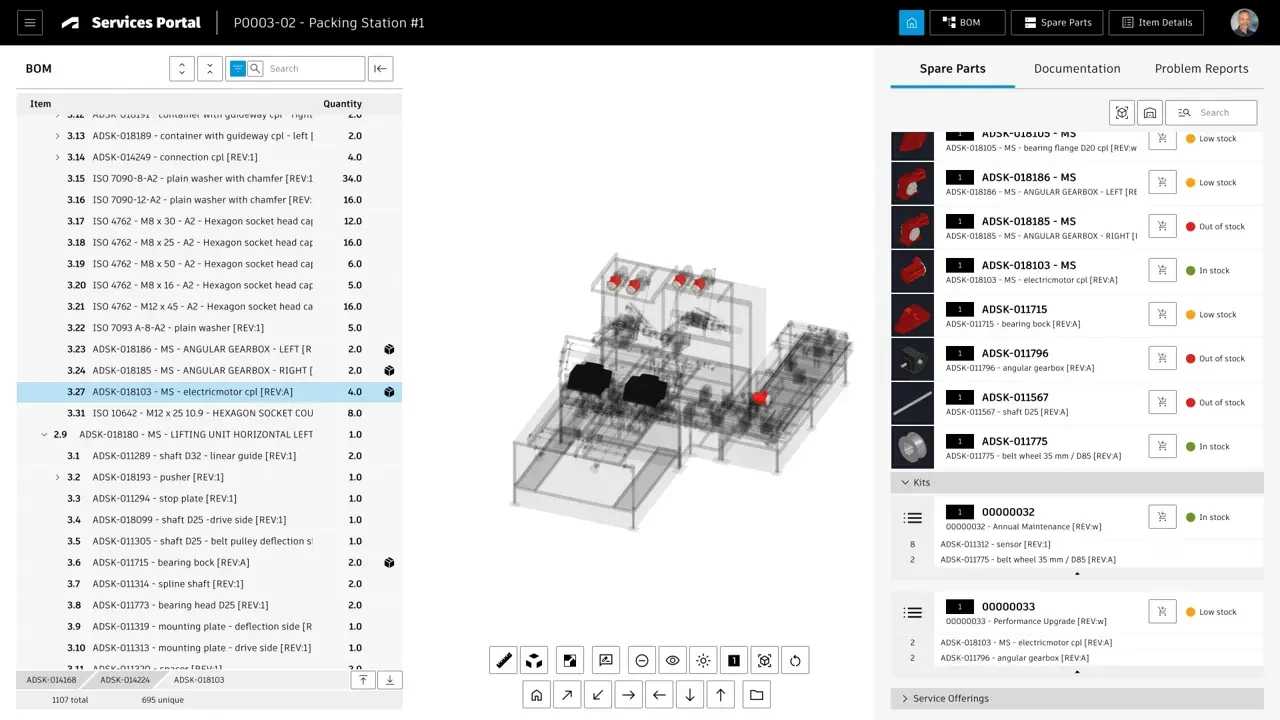Select the ruler measure tool

503,660
